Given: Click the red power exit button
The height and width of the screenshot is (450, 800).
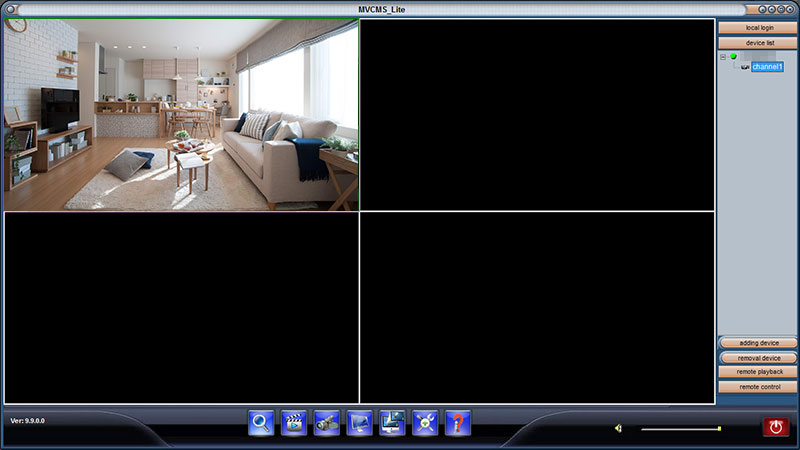Looking at the screenshot, I should click(776, 427).
